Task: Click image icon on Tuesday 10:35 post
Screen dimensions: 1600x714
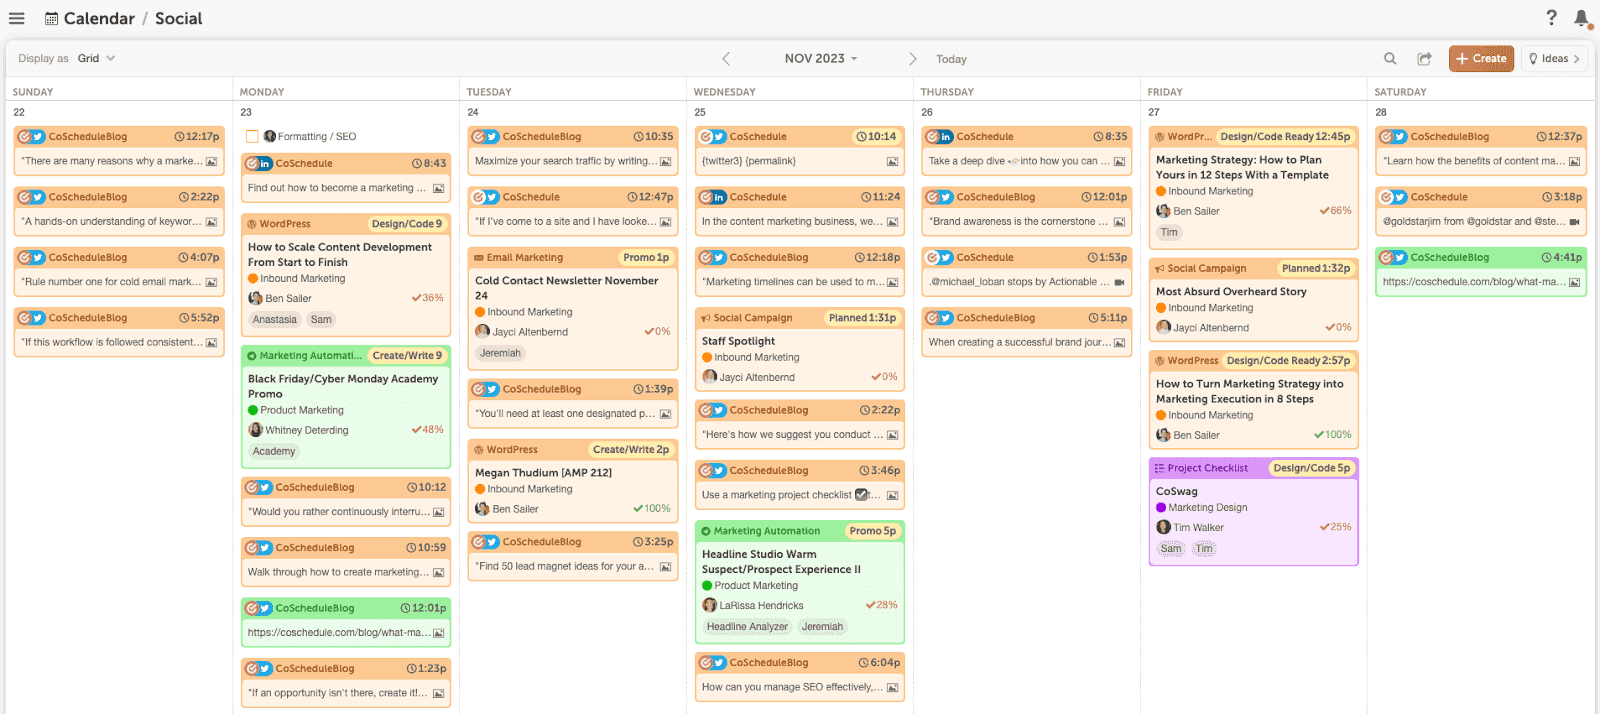Action: [665, 161]
